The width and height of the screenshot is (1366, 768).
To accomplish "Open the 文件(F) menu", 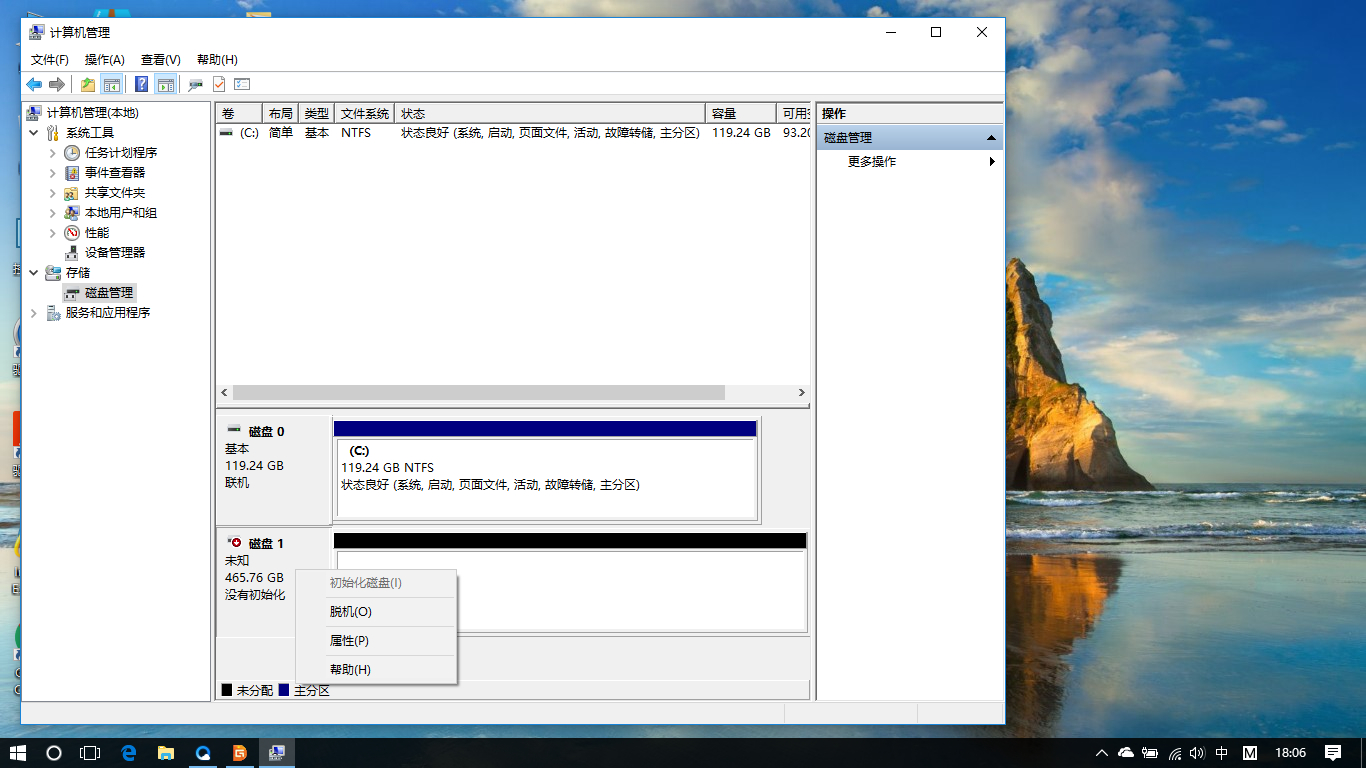I will coord(50,60).
